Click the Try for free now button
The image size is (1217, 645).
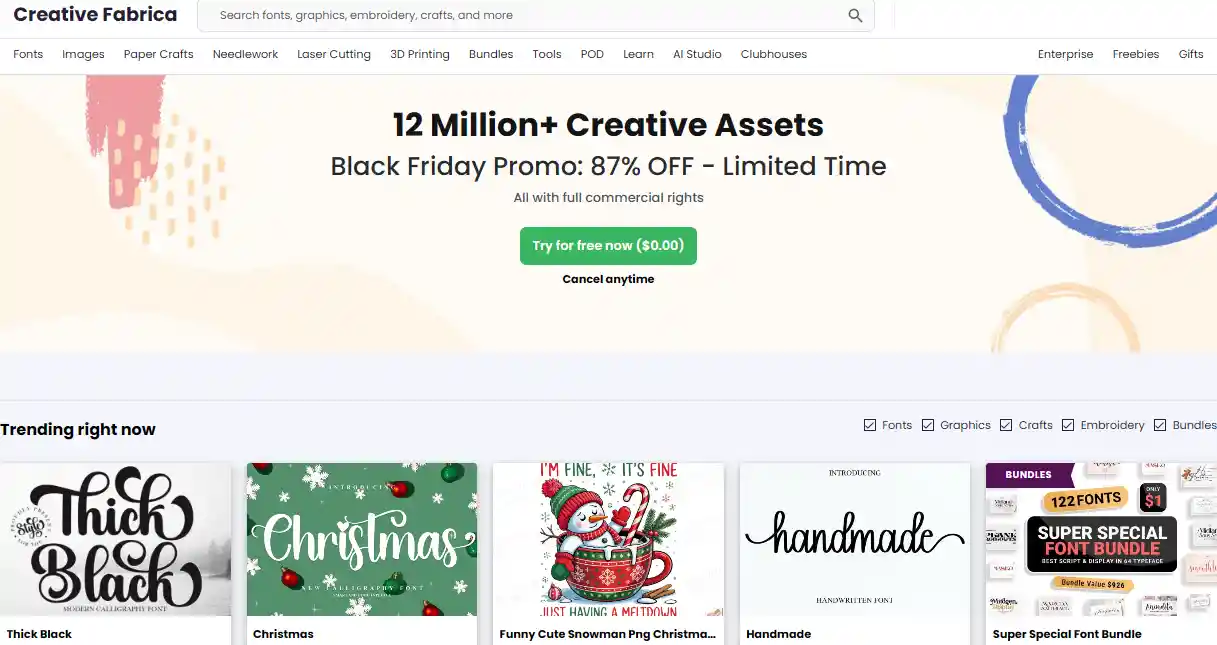pos(608,245)
